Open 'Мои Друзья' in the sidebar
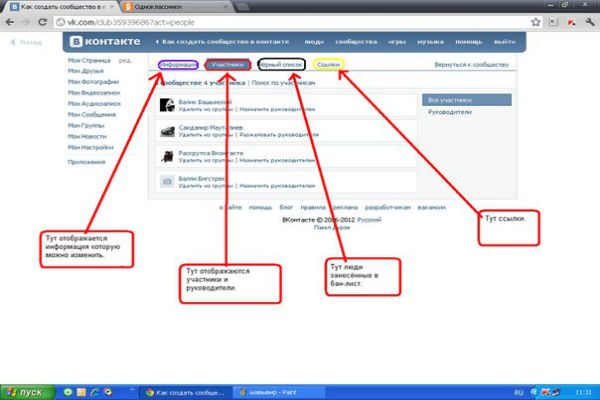Screen dimensions: 600x400 click(85, 71)
